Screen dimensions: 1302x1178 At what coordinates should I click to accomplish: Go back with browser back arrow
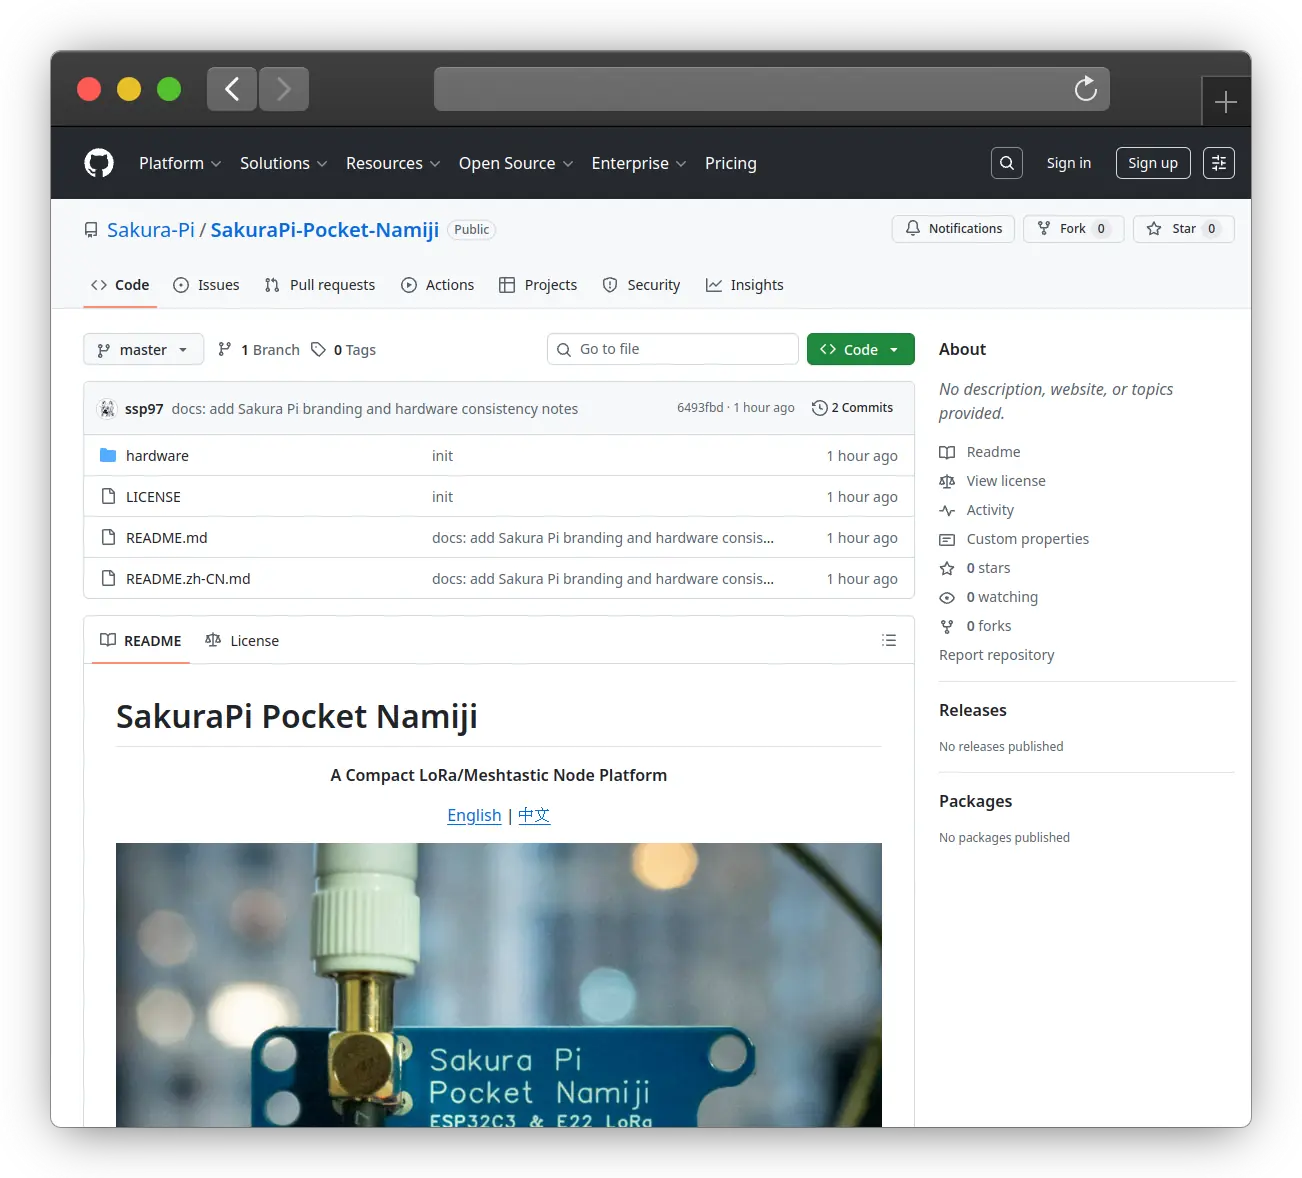click(x=232, y=90)
